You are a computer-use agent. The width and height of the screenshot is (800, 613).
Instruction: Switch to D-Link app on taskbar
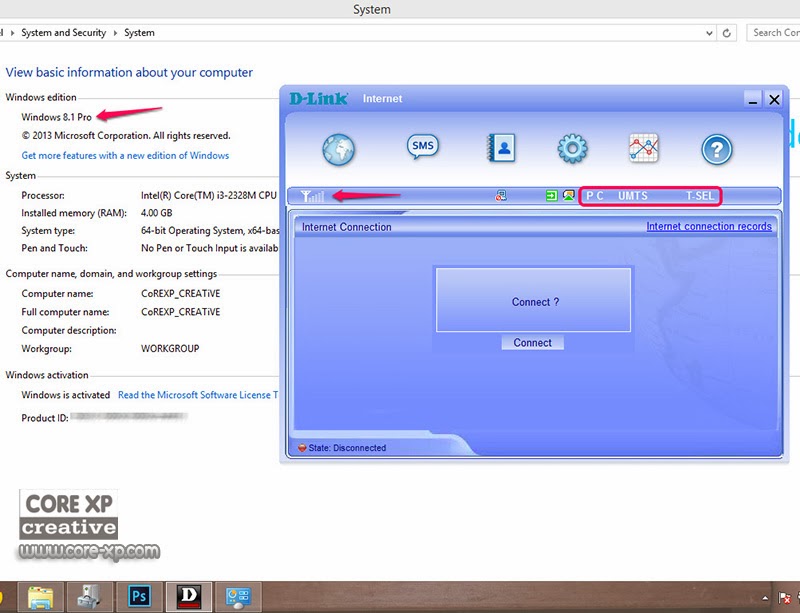click(x=189, y=597)
